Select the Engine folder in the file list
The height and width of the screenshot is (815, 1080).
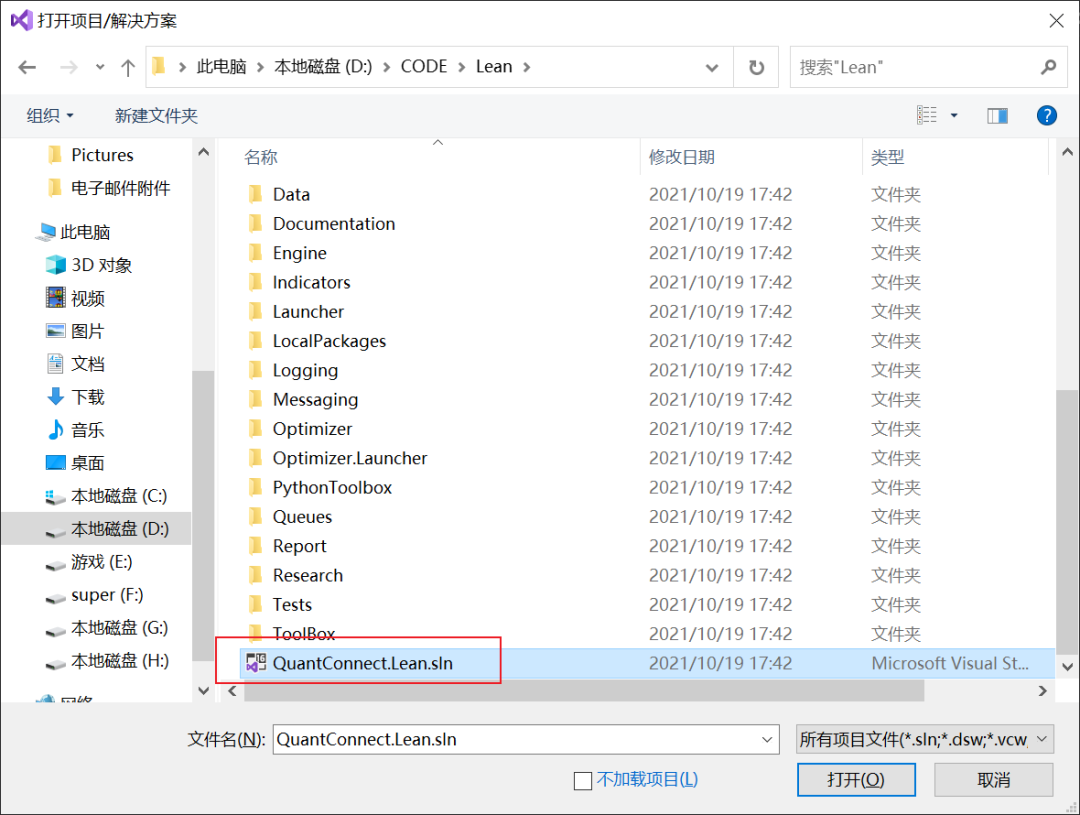(x=298, y=253)
